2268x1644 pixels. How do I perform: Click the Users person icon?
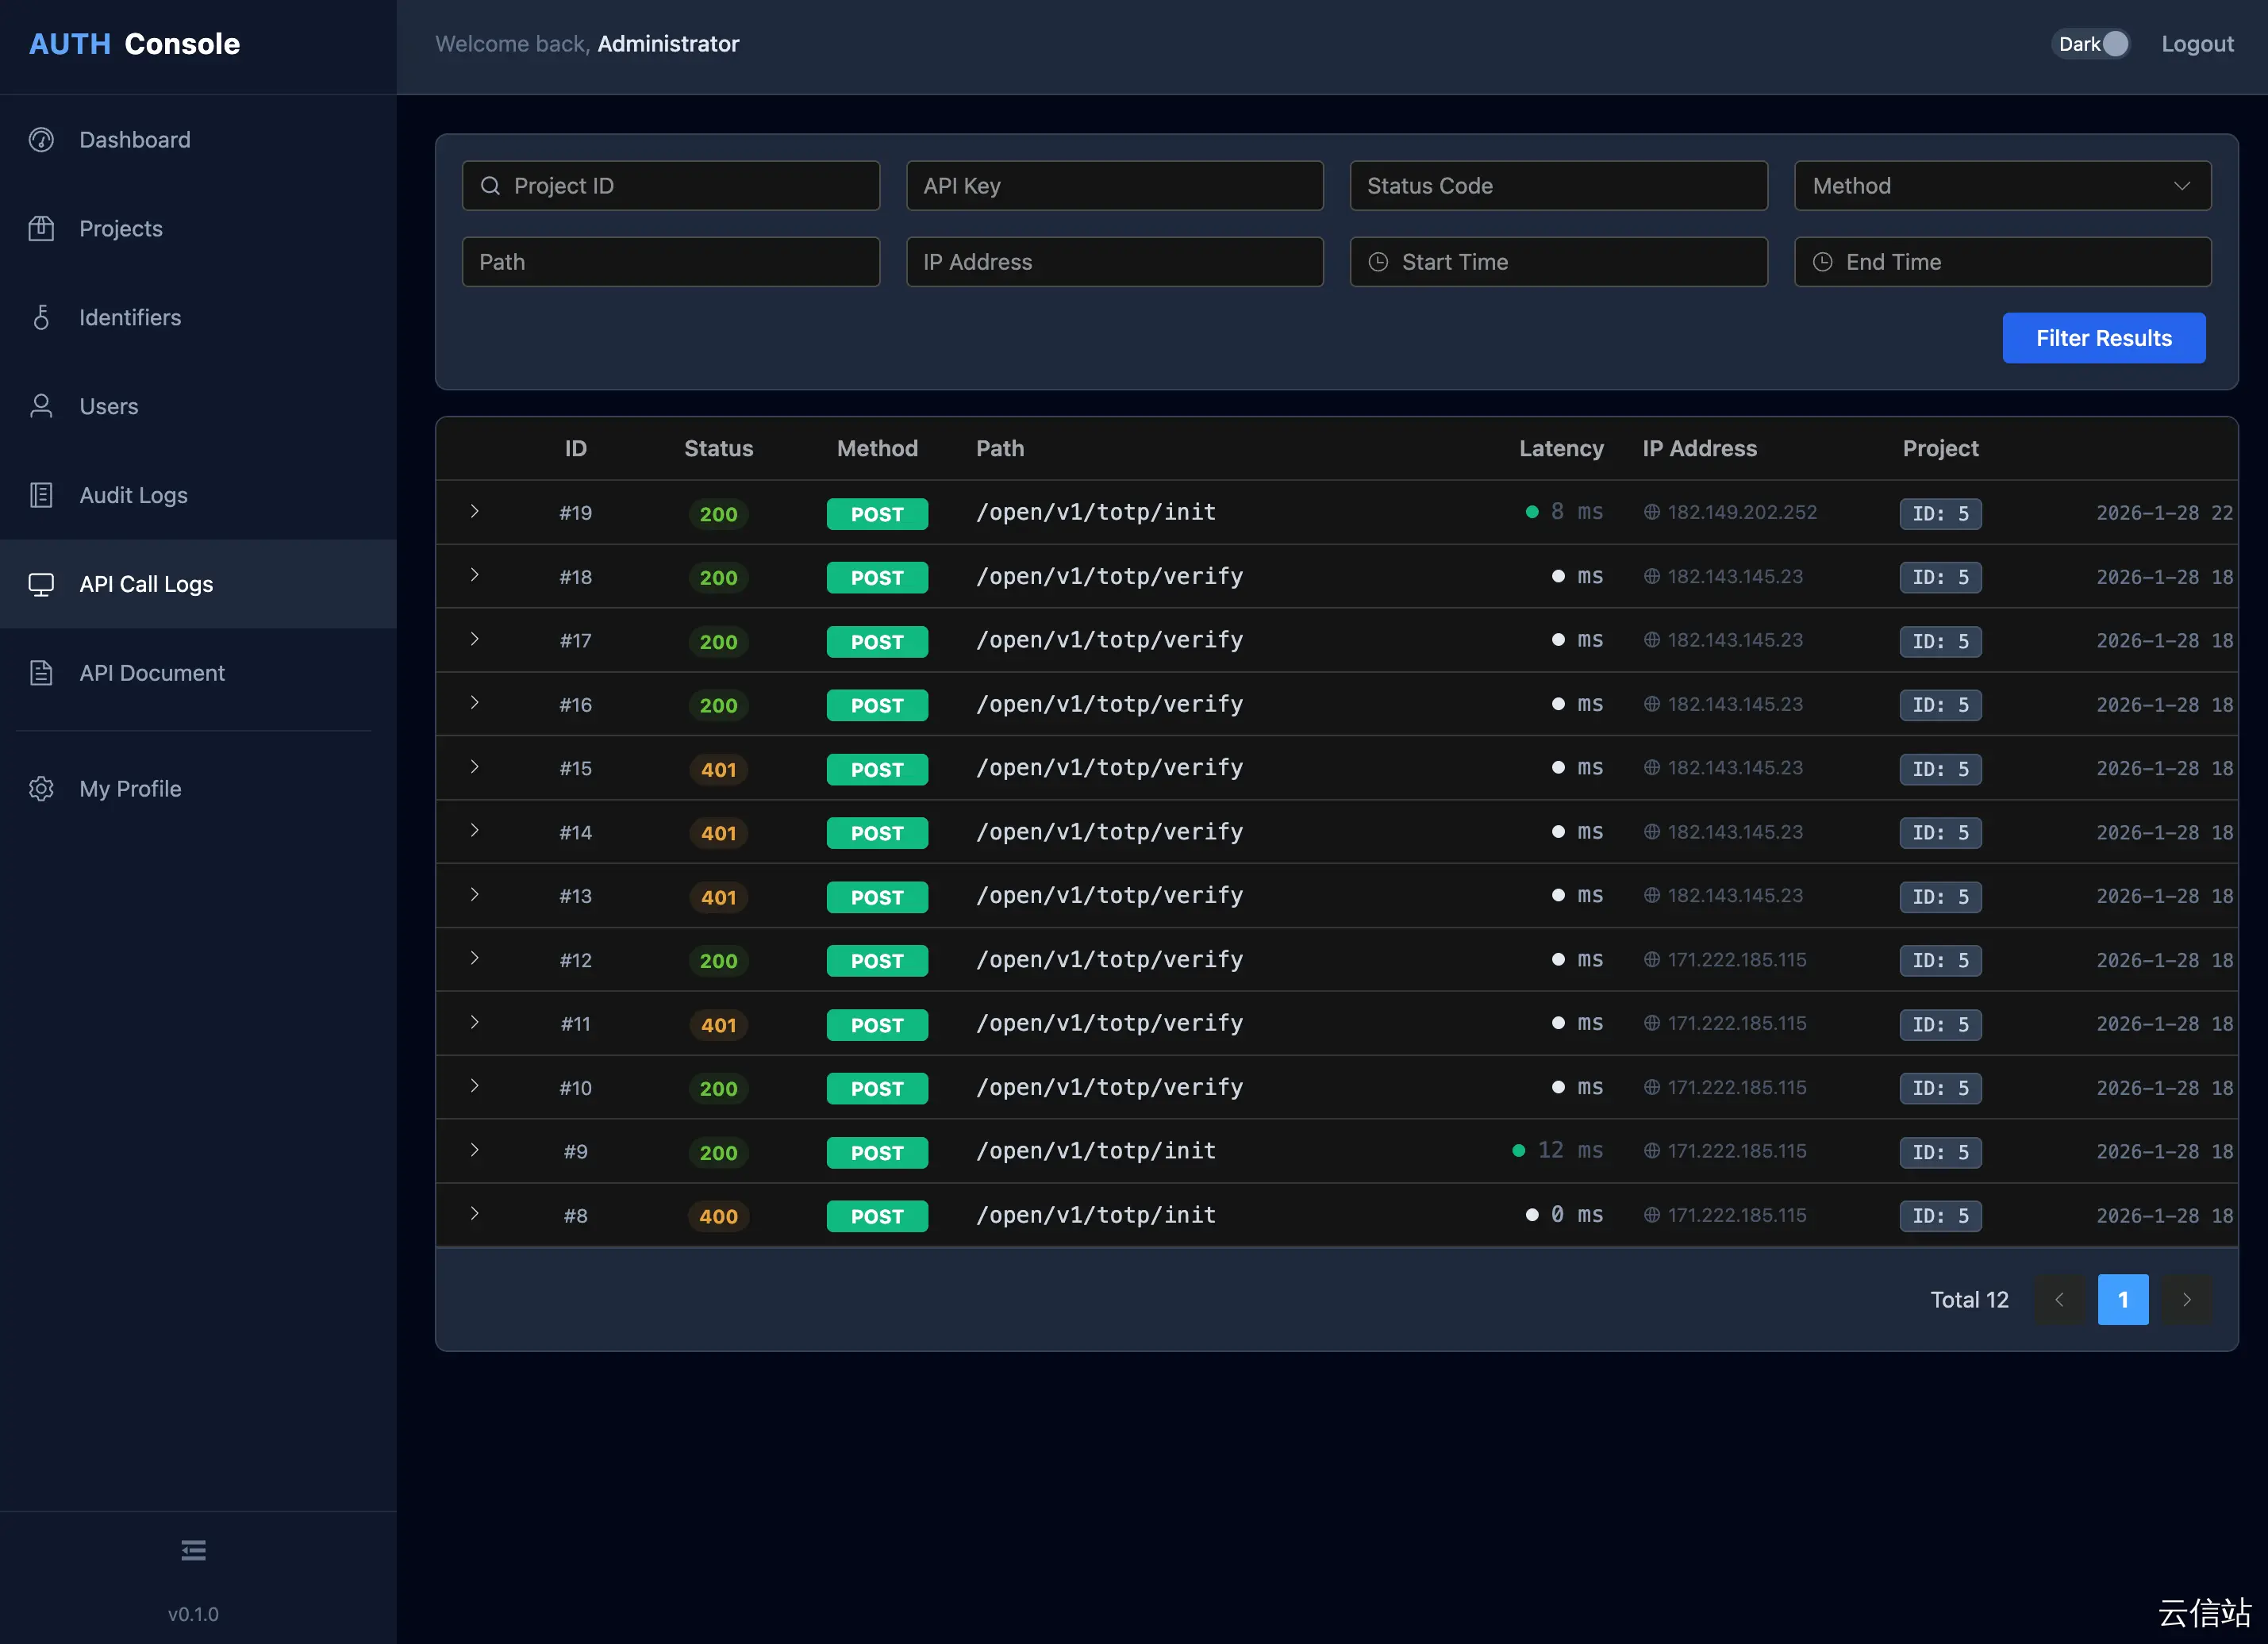(41, 406)
